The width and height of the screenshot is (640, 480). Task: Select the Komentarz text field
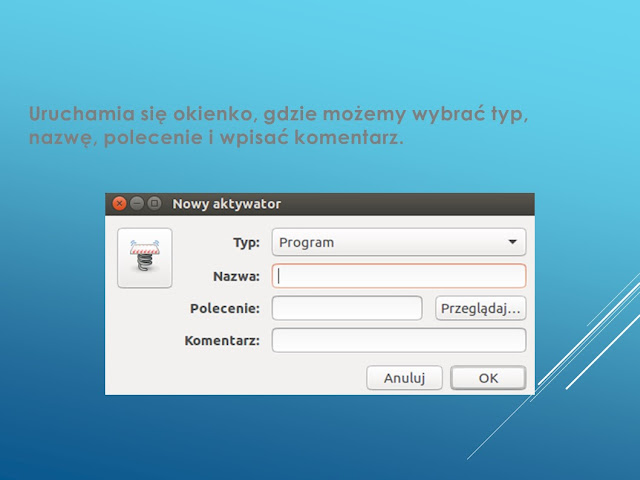[x=399, y=340]
